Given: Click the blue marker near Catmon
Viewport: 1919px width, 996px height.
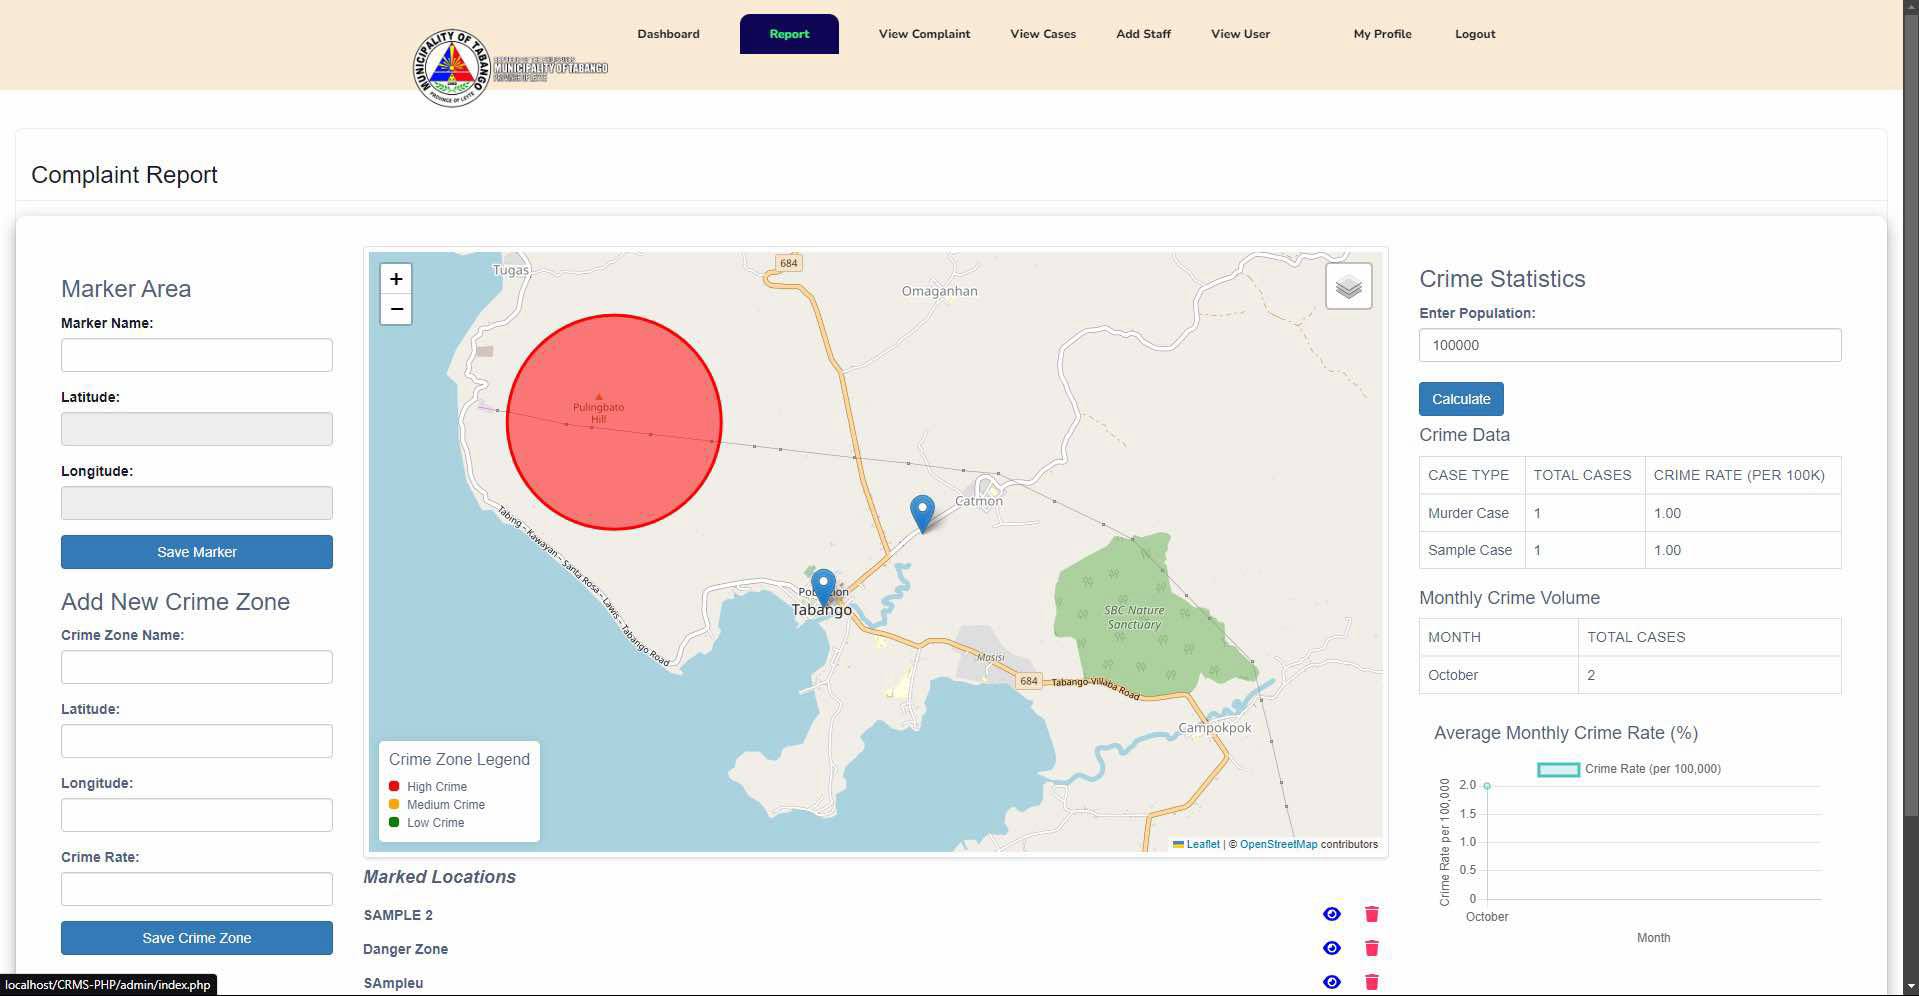Looking at the screenshot, I should point(922,513).
